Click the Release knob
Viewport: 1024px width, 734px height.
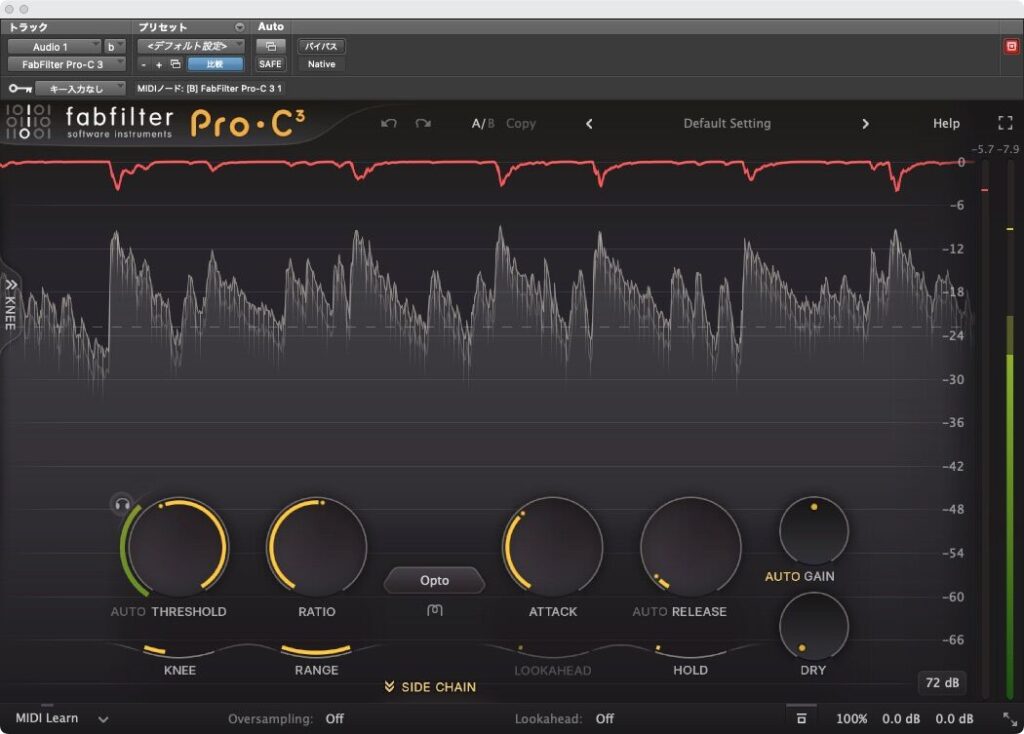click(691, 547)
